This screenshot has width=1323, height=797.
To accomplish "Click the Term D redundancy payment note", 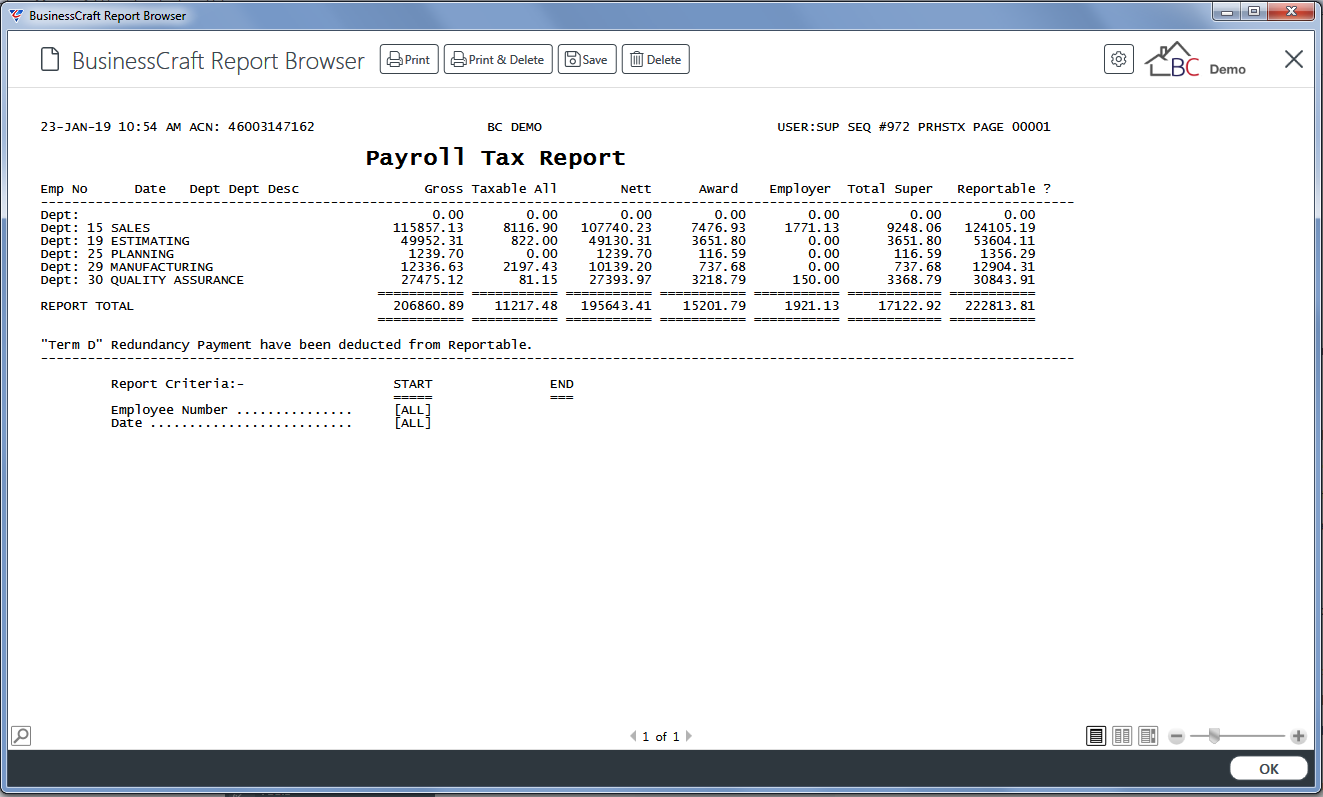I will [286, 344].
